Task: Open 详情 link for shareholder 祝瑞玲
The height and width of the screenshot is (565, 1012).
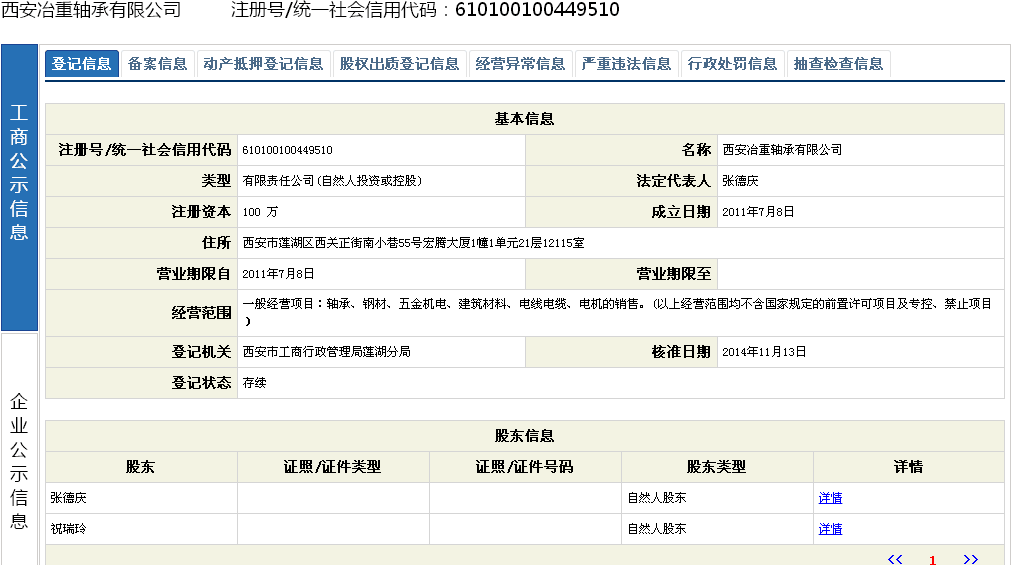Action: 830,529
